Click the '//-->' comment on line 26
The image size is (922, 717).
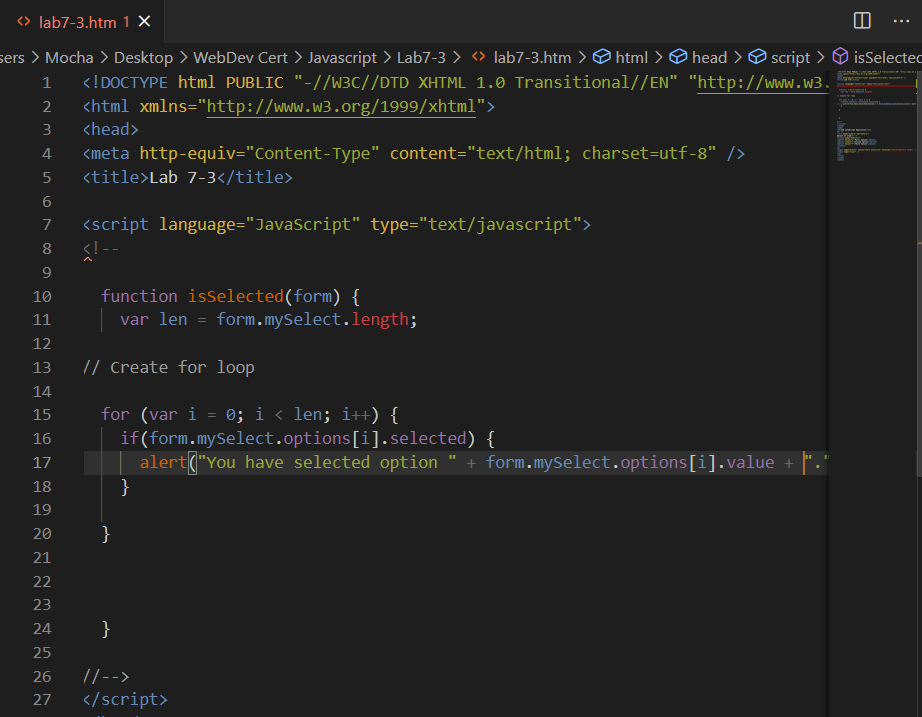[106, 676]
